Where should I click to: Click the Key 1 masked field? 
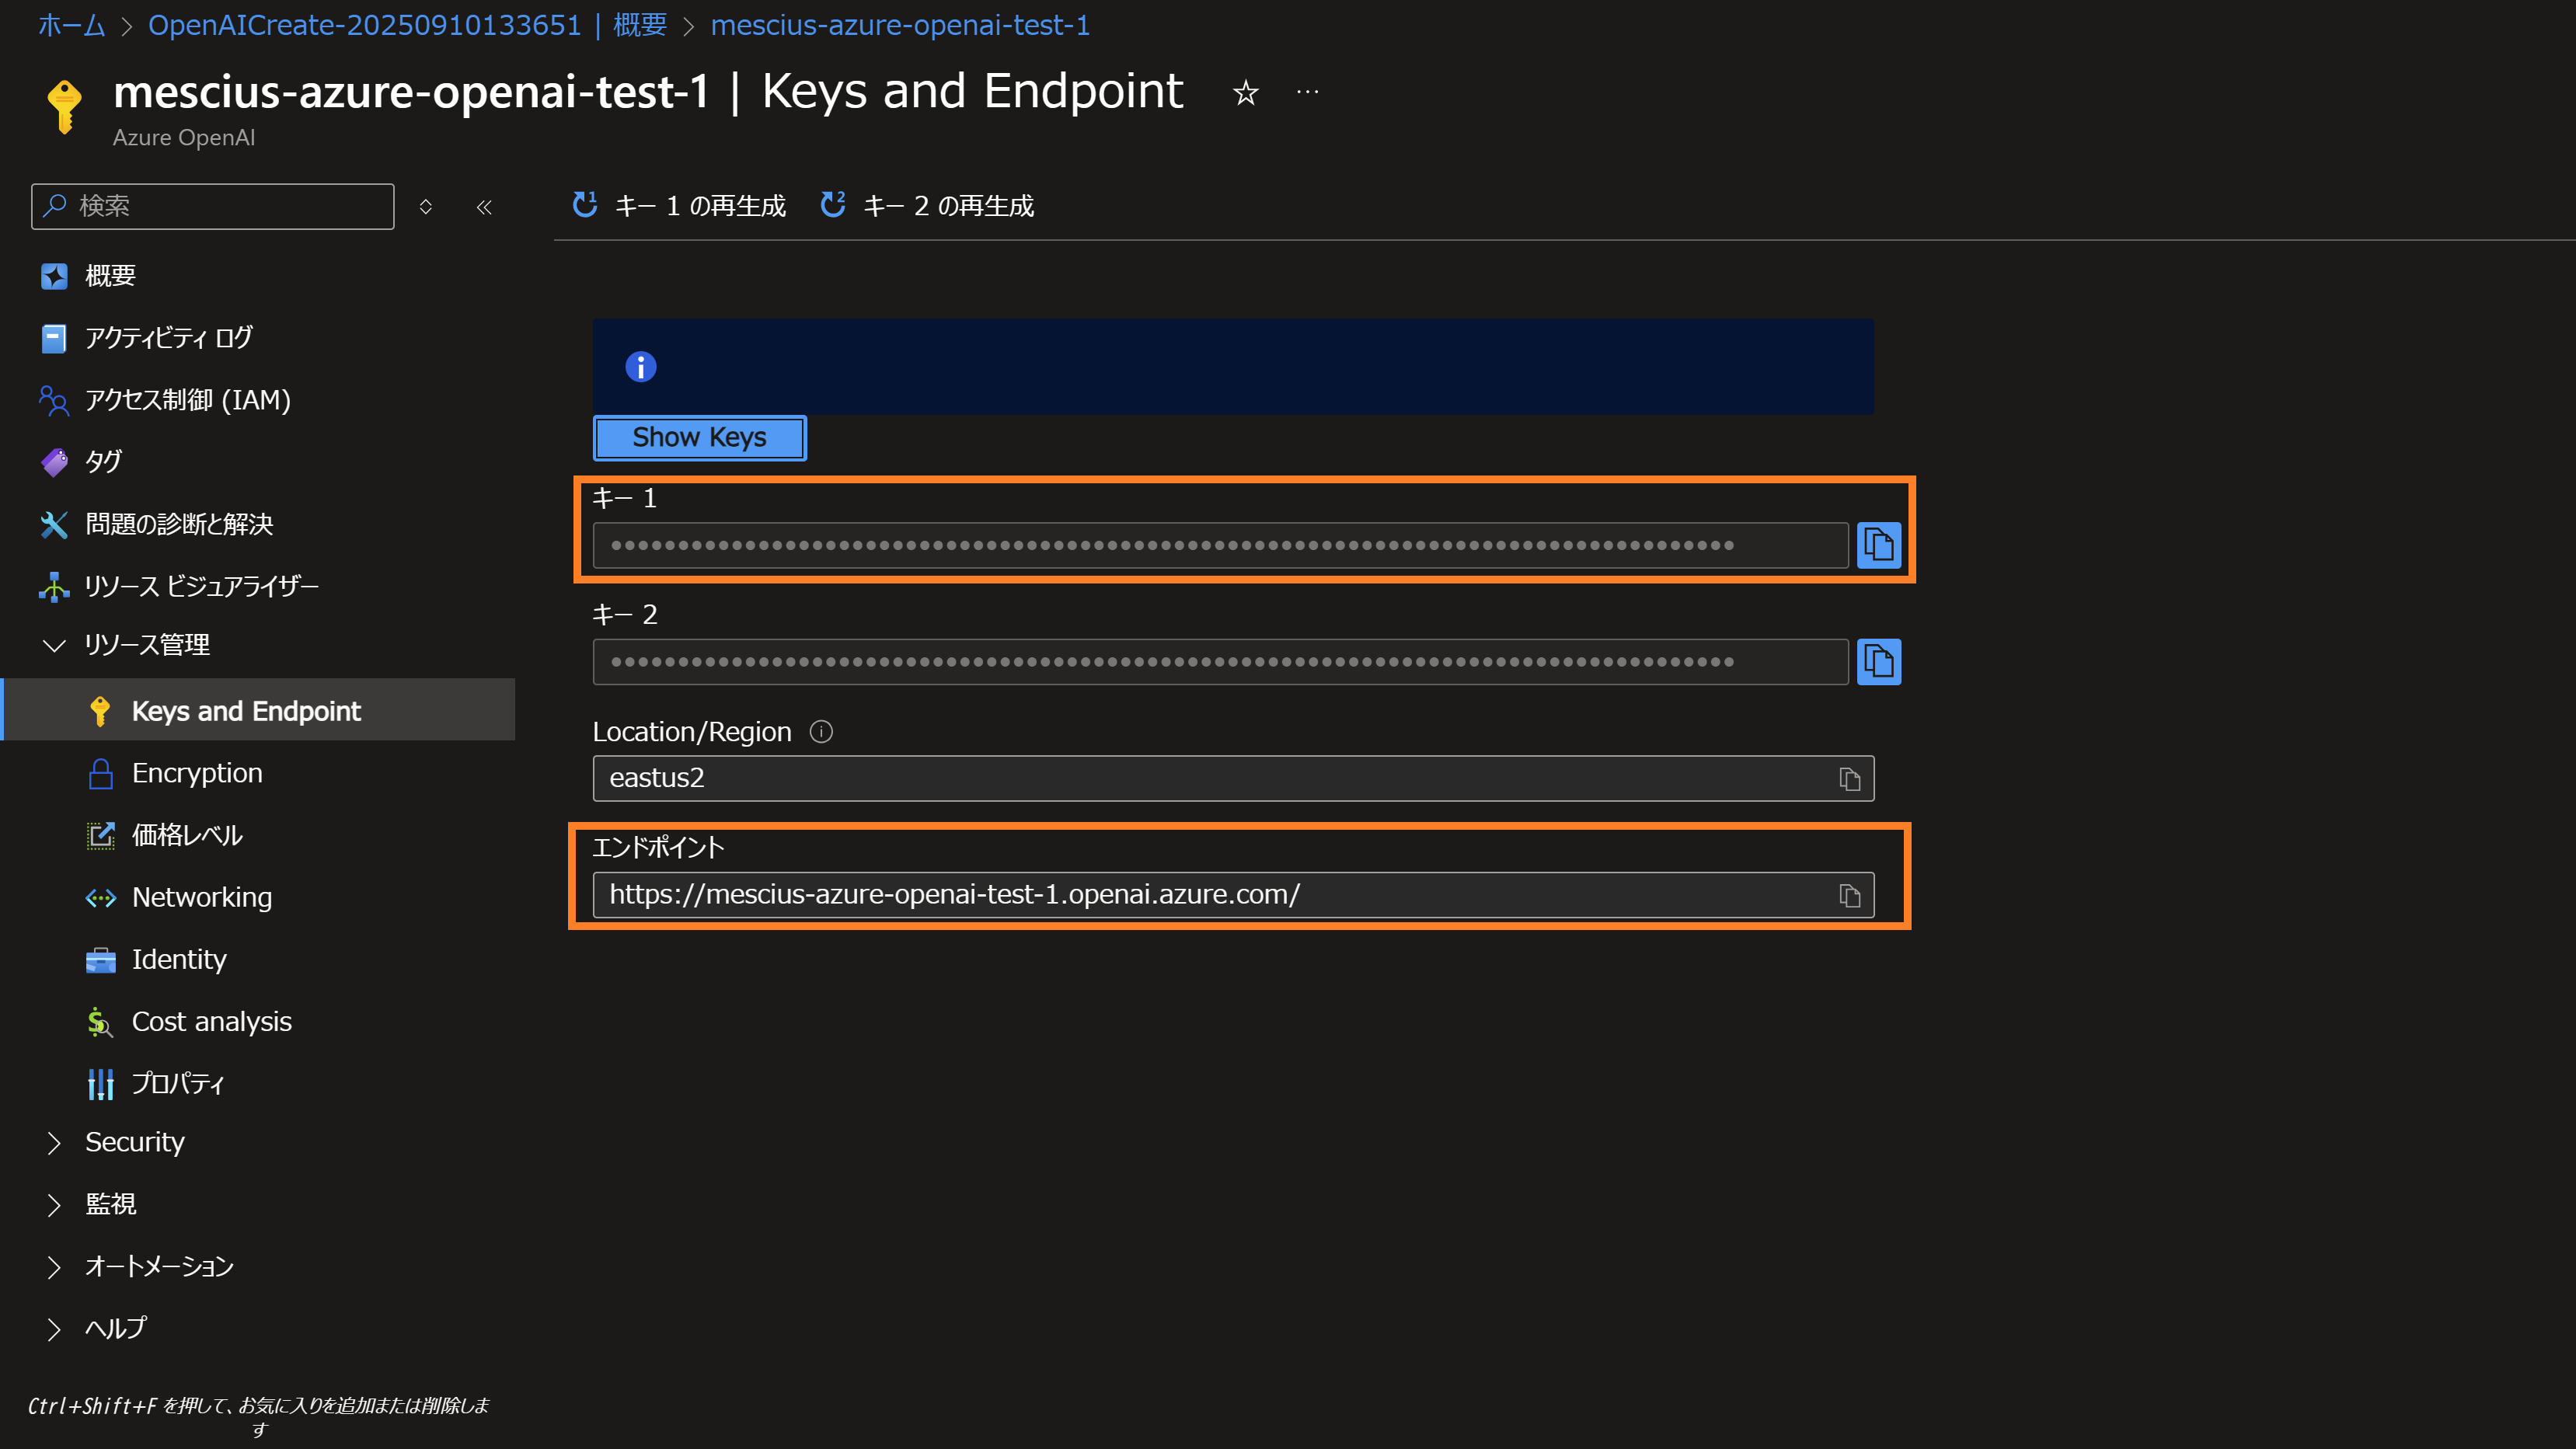[1220, 545]
